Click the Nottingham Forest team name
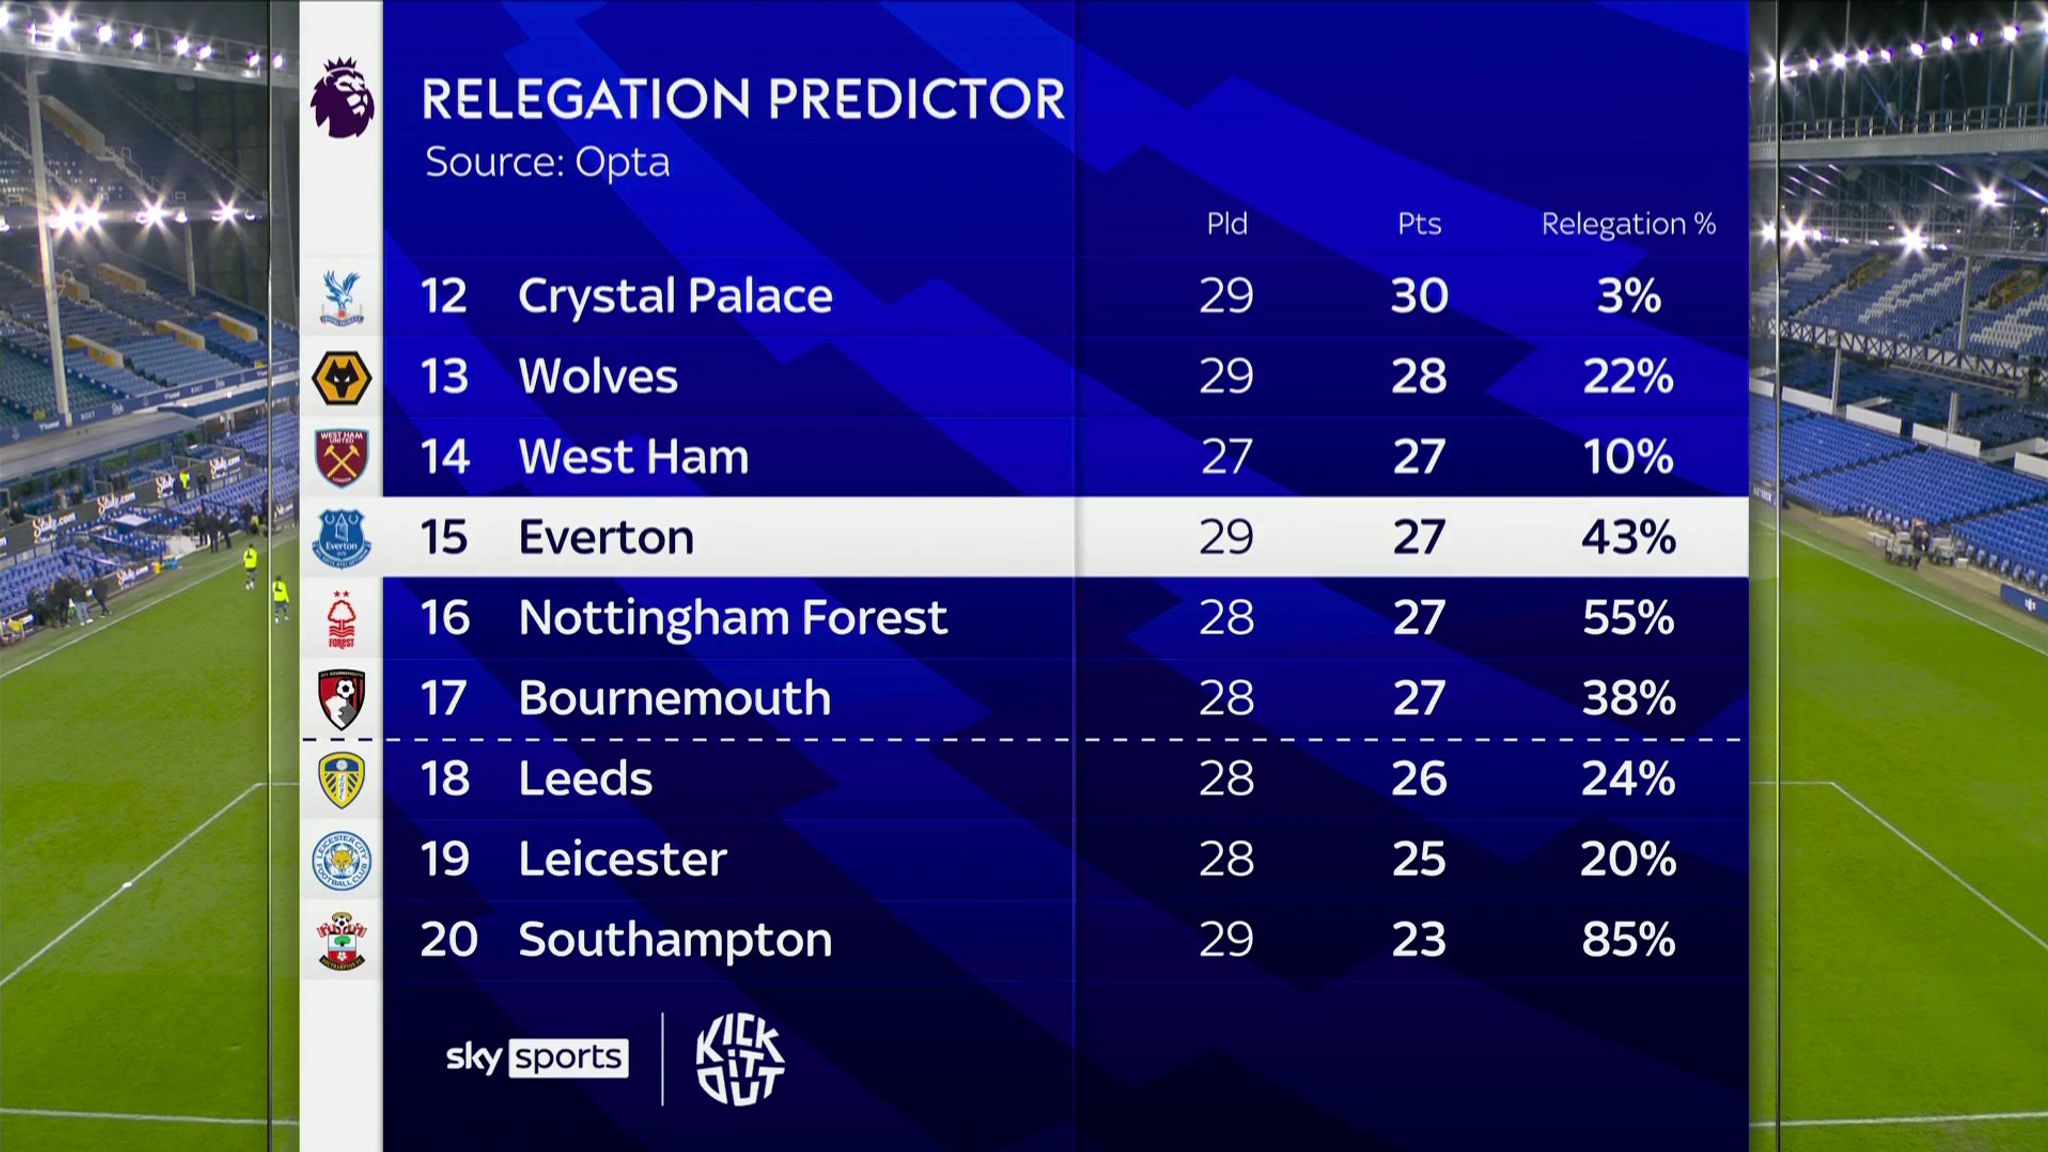 [732, 618]
